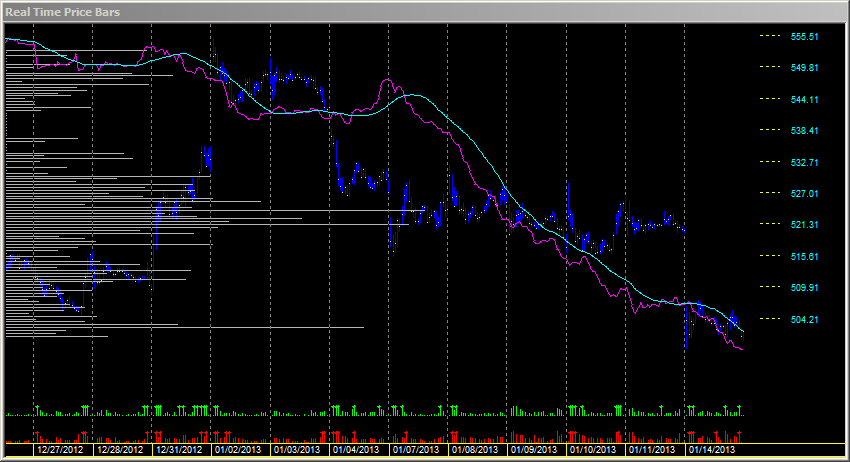Select the 515.61 price level label
Image resolution: width=850 pixels, height=462 pixels.
tap(804, 256)
